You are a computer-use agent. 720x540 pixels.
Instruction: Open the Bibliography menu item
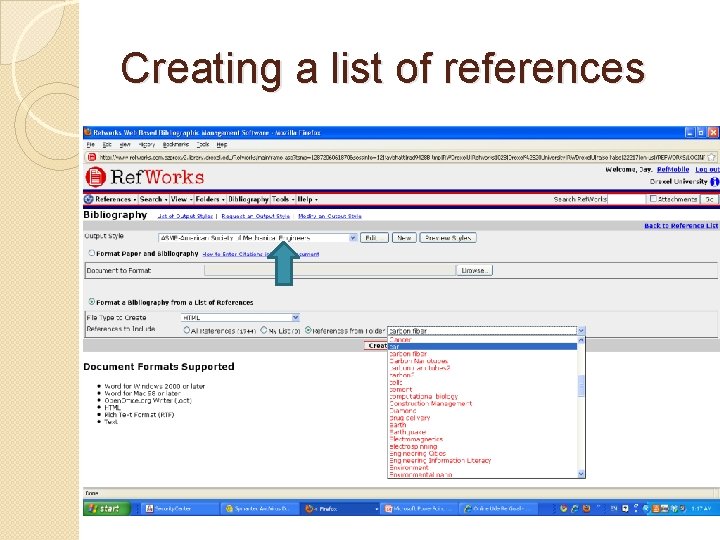tap(248, 199)
